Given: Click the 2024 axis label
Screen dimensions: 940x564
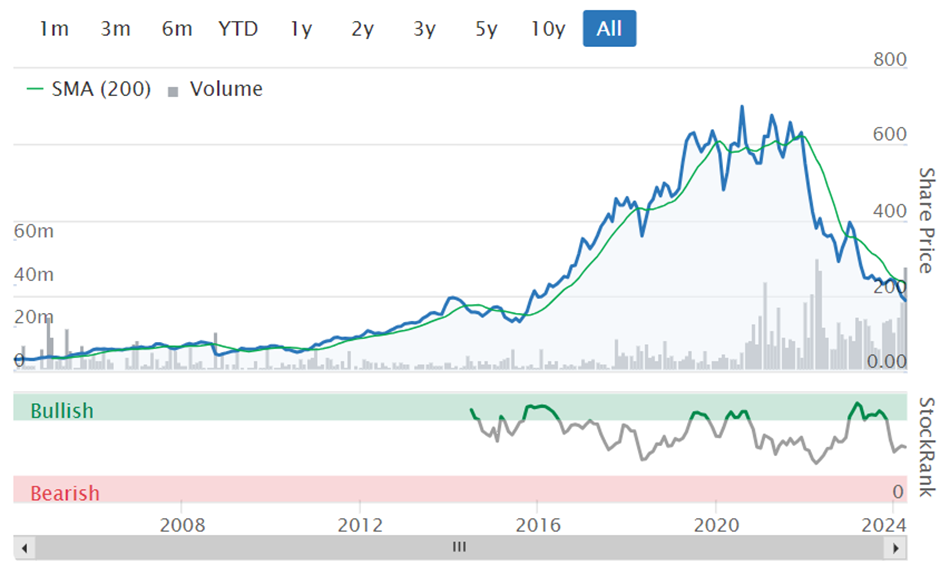Looking at the screenshot, I should click(884, 526).
